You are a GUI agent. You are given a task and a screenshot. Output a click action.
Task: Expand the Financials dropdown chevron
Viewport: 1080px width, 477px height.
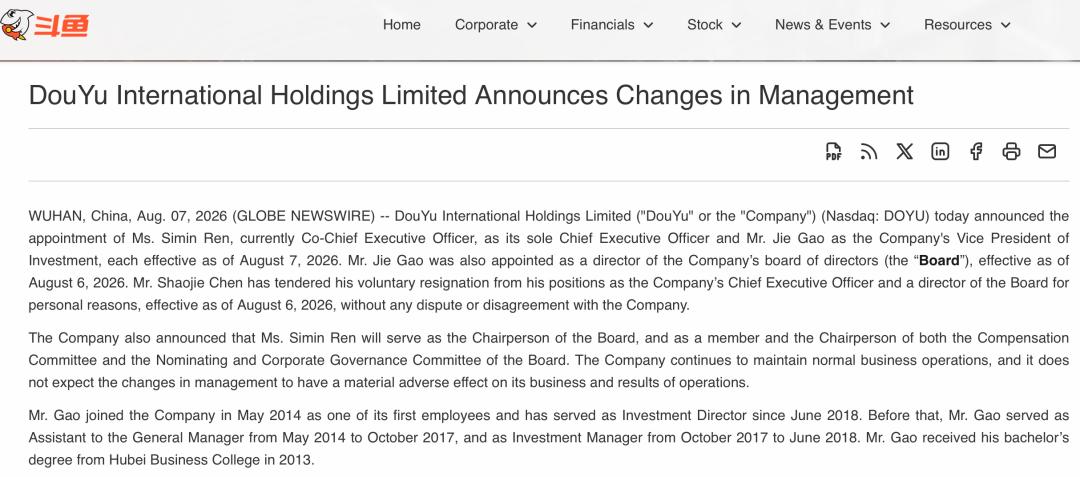tap(648, 25)
